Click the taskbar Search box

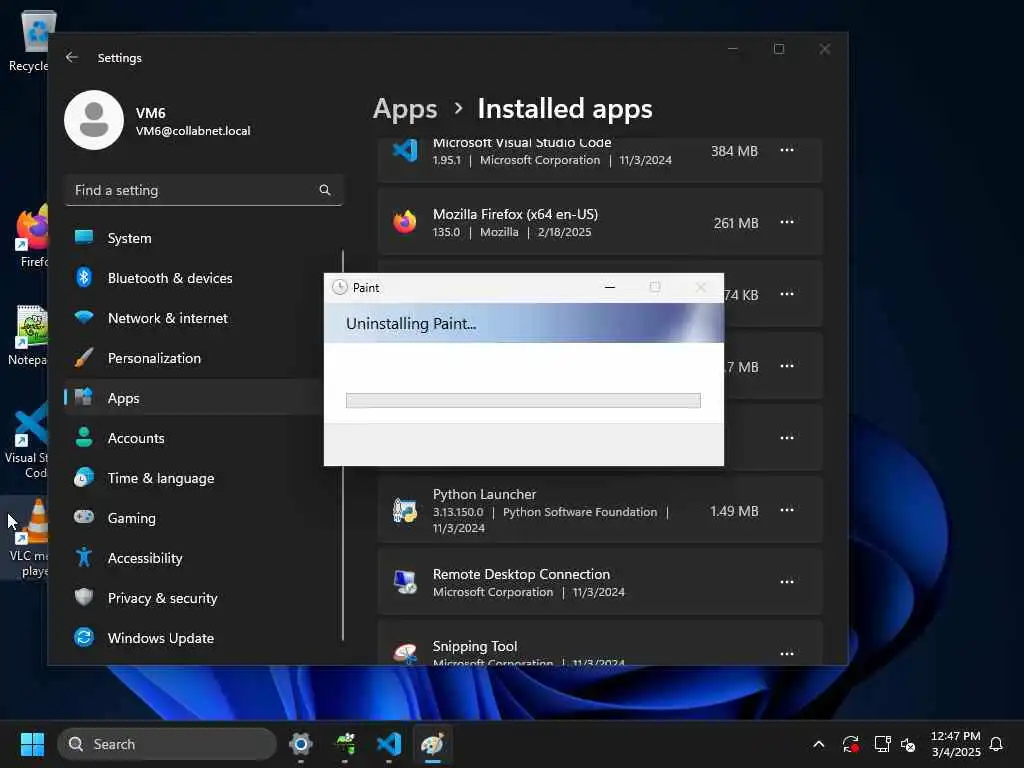click(x=167, y=744)
